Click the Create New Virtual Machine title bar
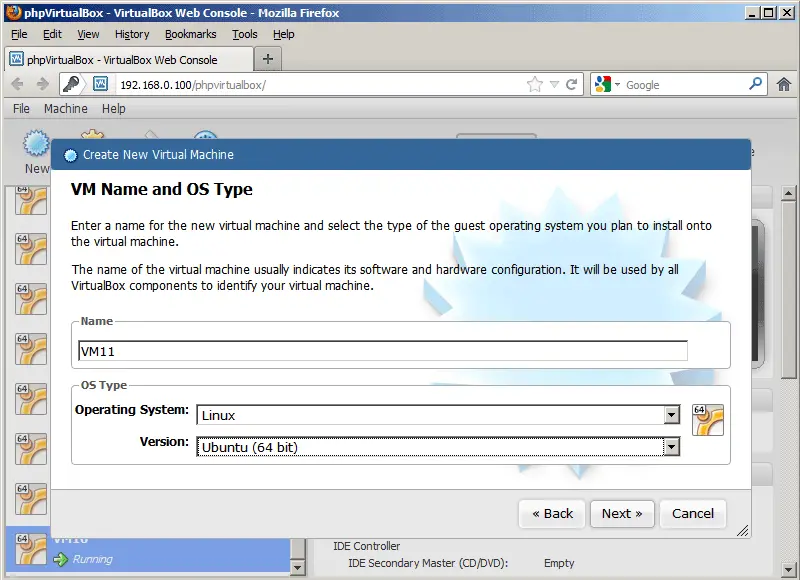This screenshot has width=800, height=580. (x=401, y=155)
